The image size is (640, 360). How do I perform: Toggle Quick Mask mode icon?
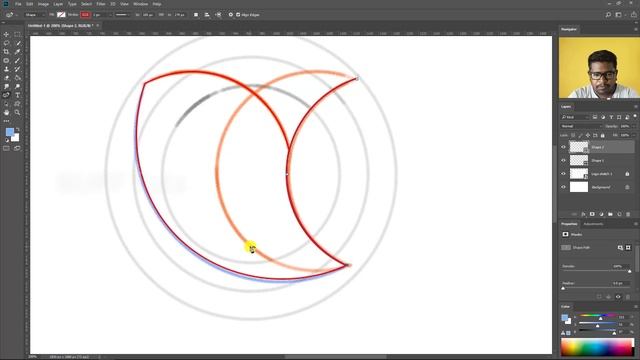(x=6, y=148)
